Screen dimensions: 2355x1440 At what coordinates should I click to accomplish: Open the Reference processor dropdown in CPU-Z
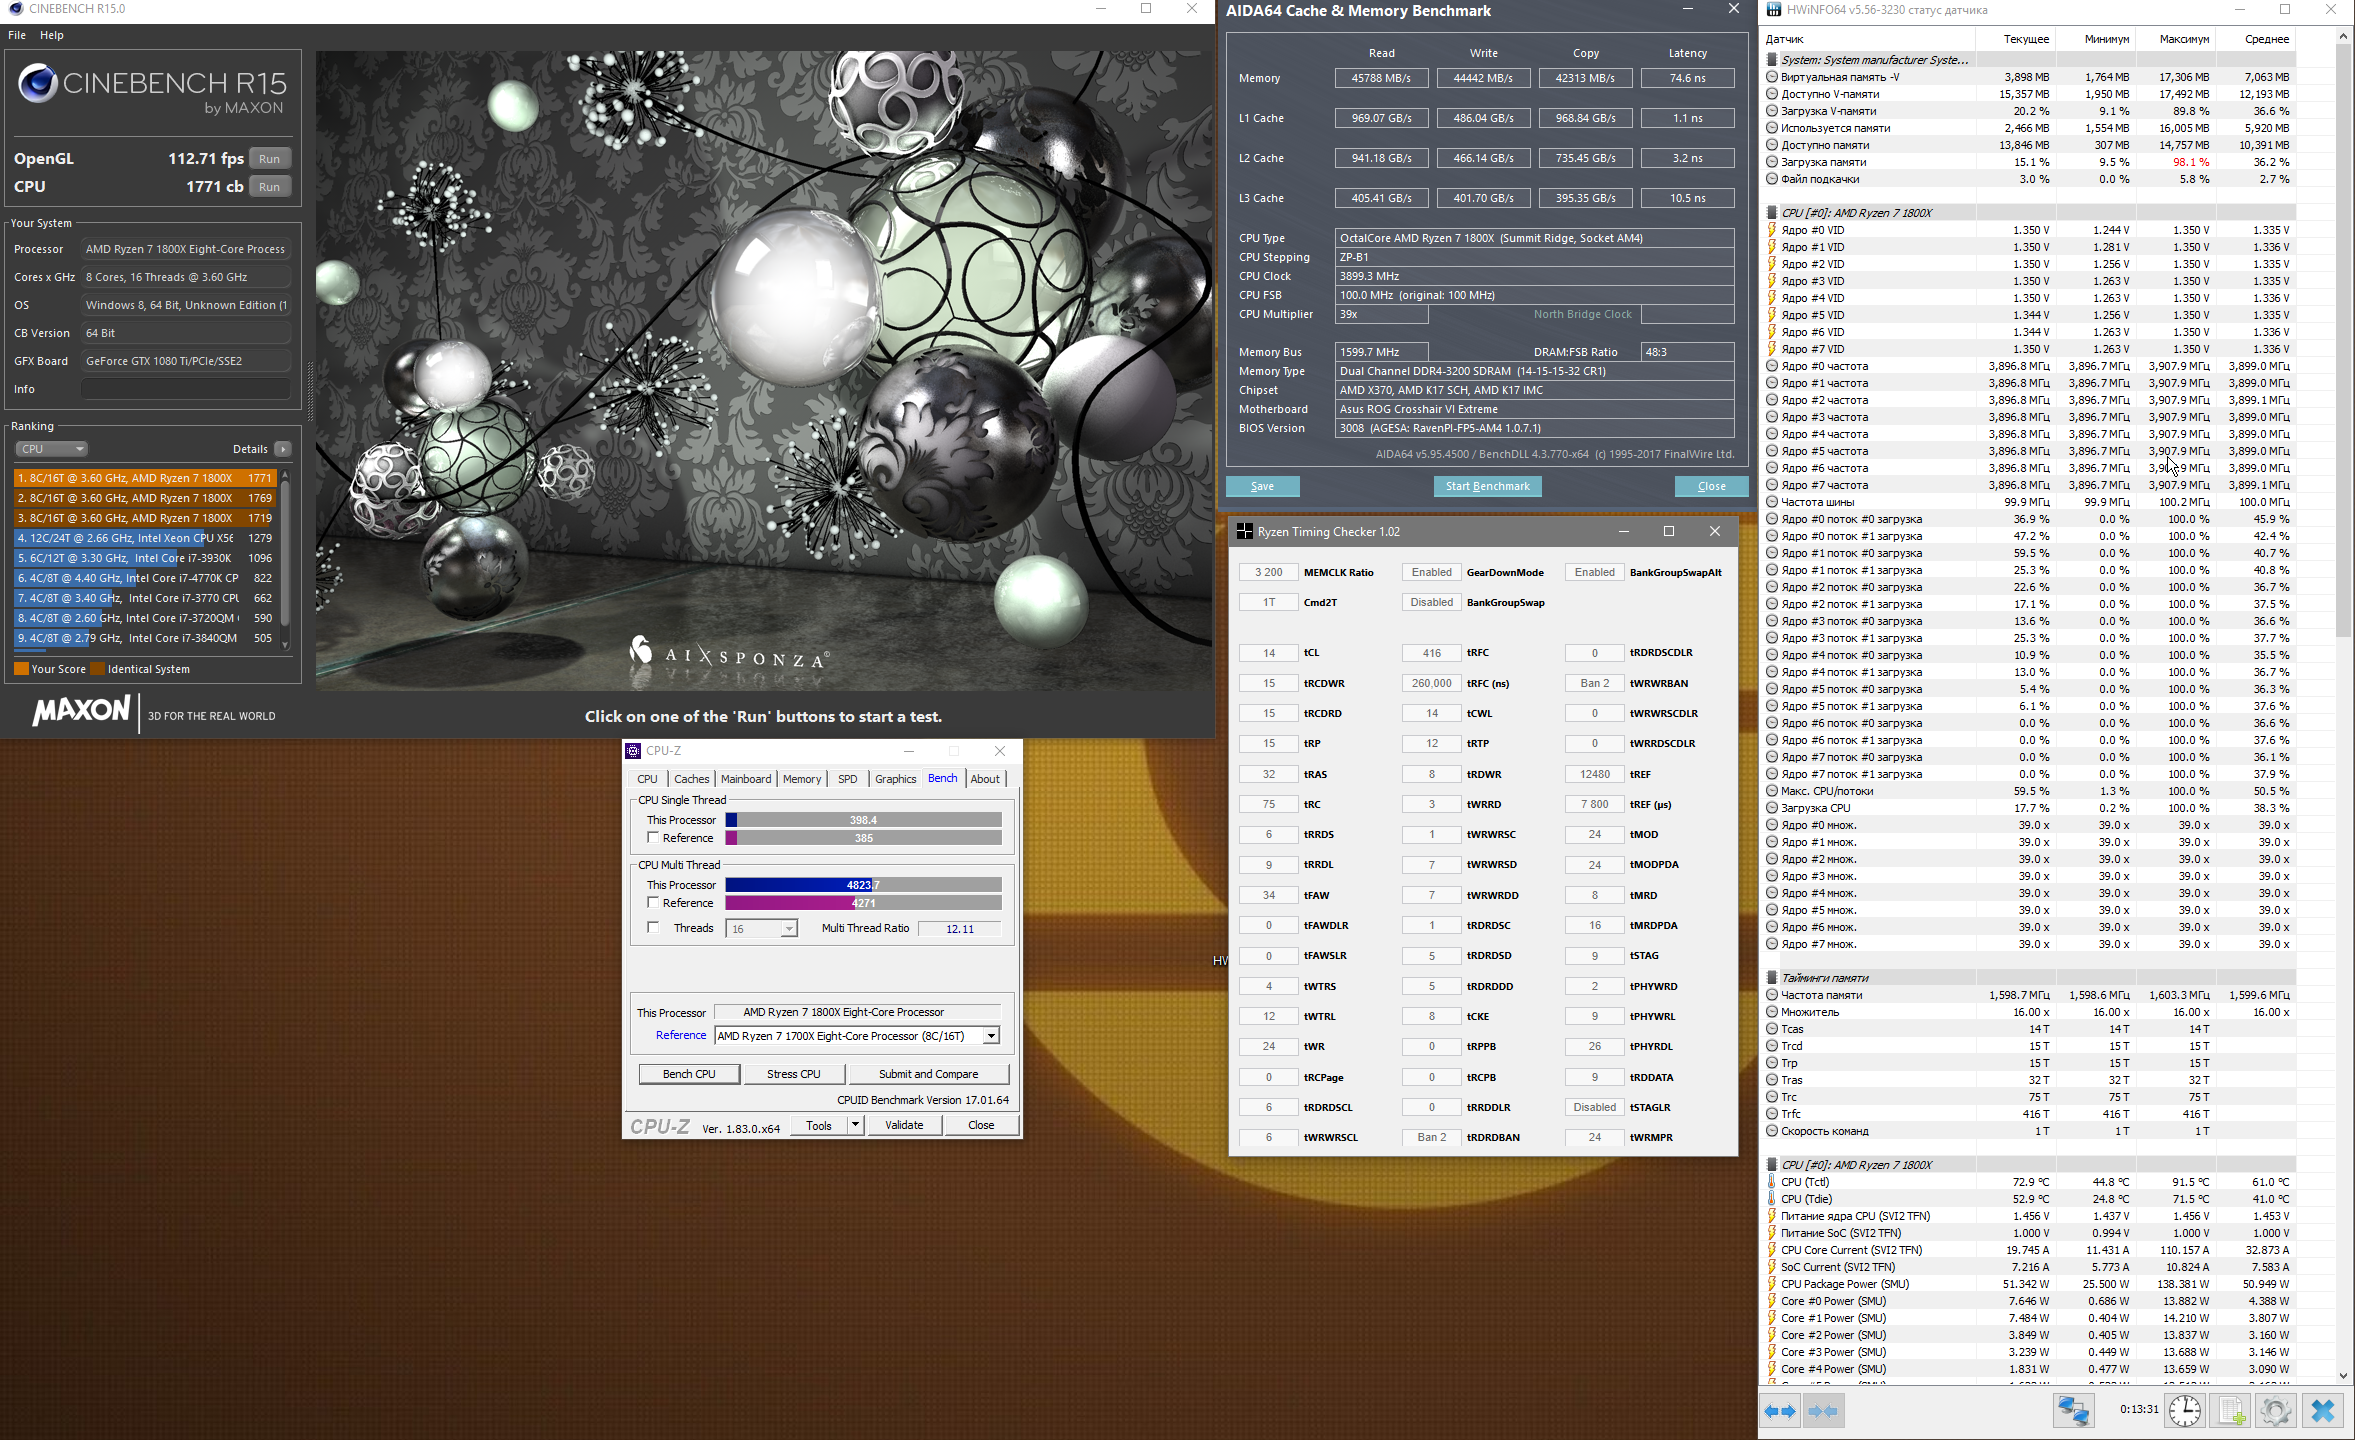point(990,1036)
